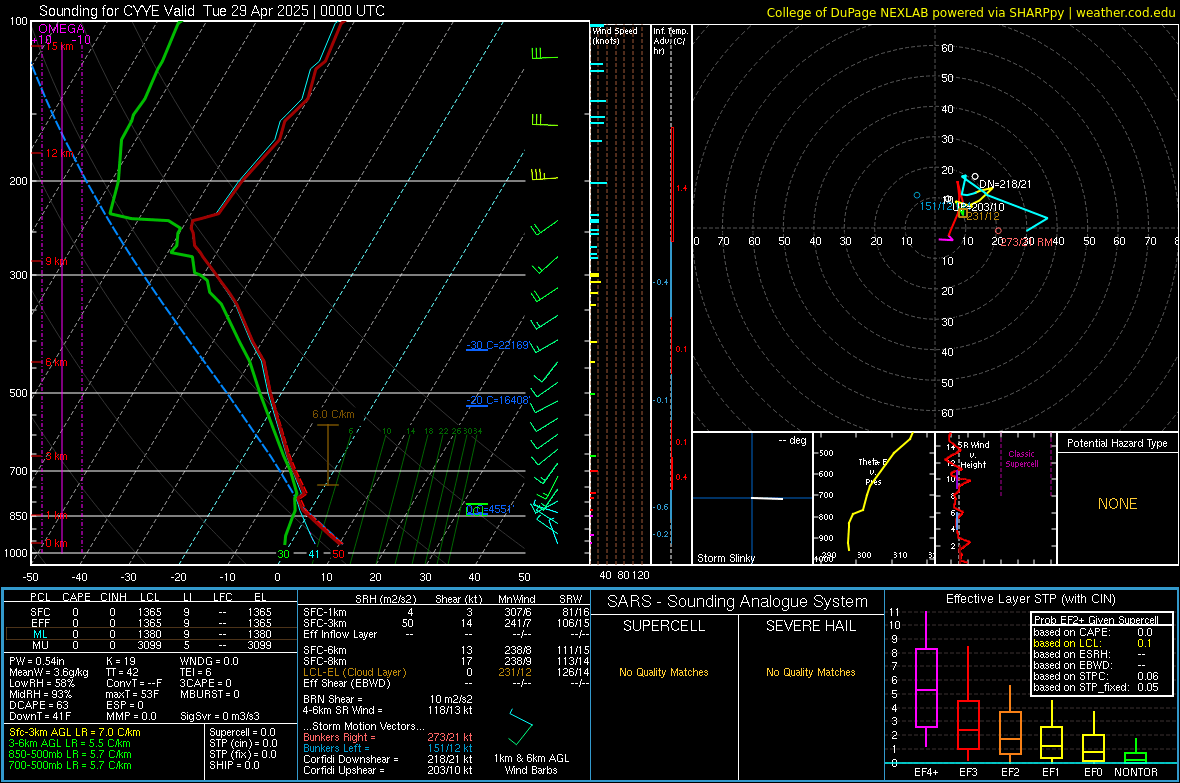The image size is (1180, 783).
Task: Select the EFF parcel row
Action: pyautogui.click(x=151, y=623)
